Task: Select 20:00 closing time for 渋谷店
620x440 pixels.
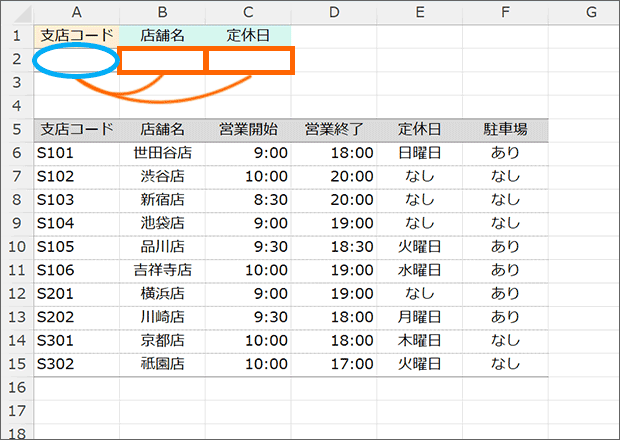Action: [334, 177]
